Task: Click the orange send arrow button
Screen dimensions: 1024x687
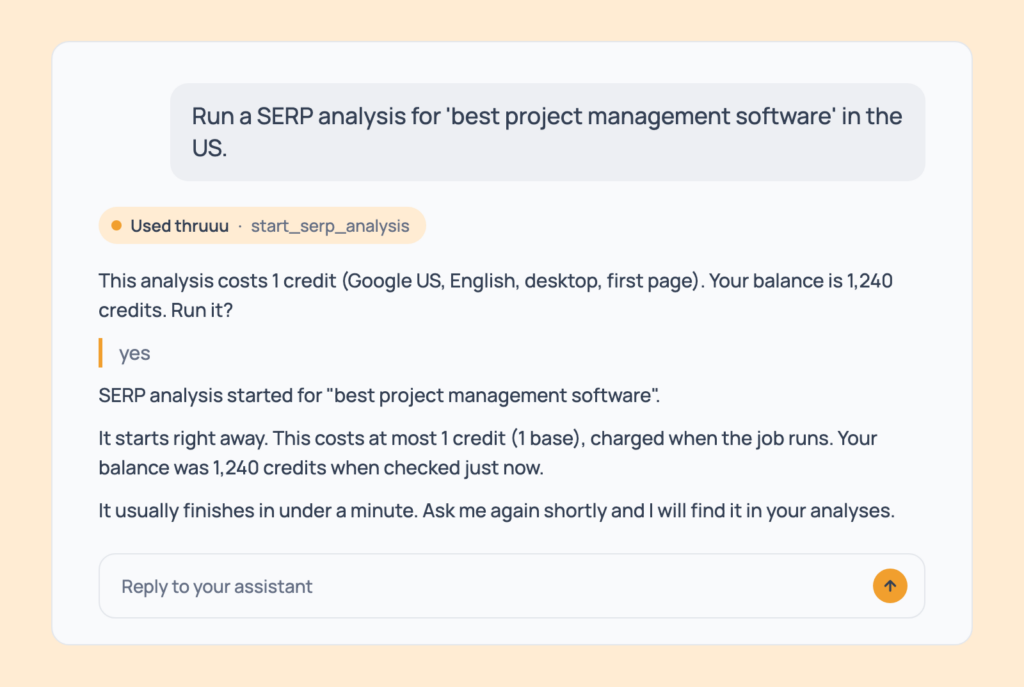Action: point(889,586)
